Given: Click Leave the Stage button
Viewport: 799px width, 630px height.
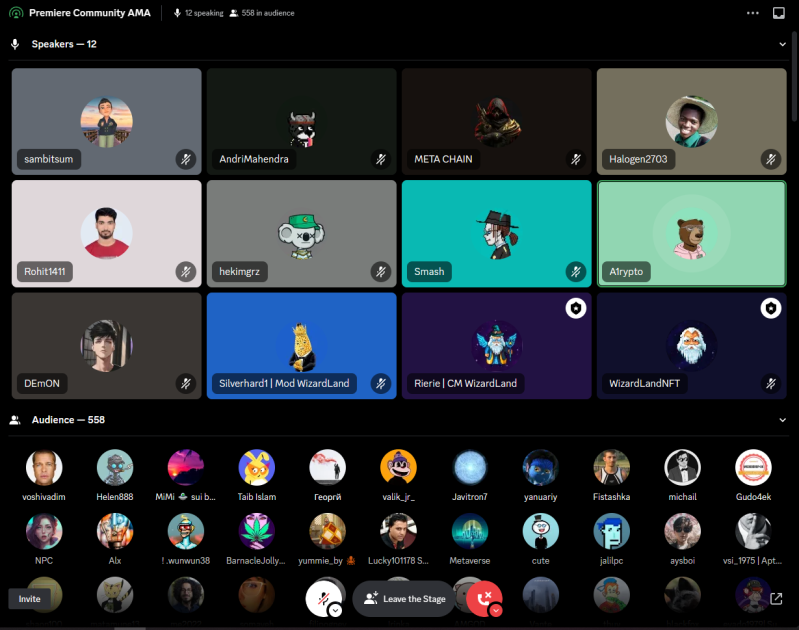Looking at the screenshot, I should 405,598.
